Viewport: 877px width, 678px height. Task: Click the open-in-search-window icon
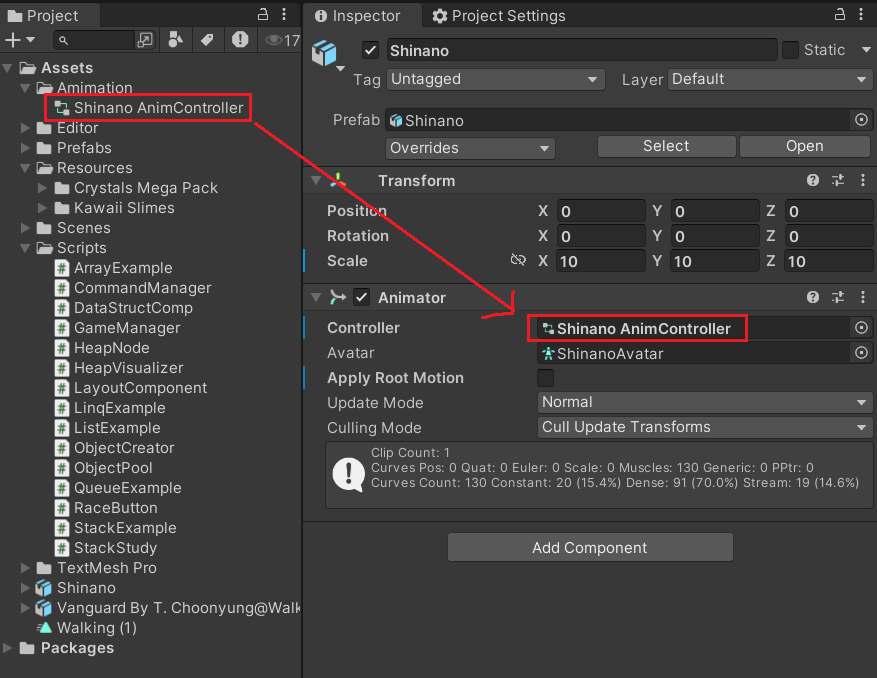pos(145,40)
